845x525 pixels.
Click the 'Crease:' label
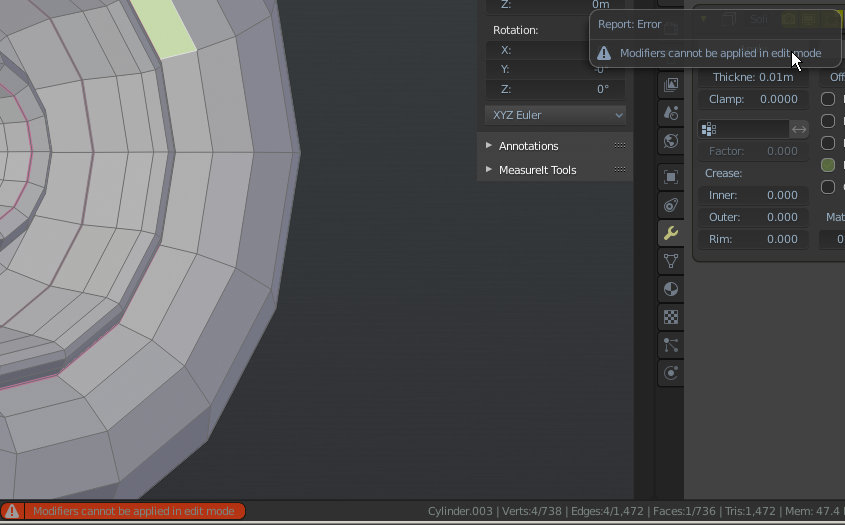723,173
